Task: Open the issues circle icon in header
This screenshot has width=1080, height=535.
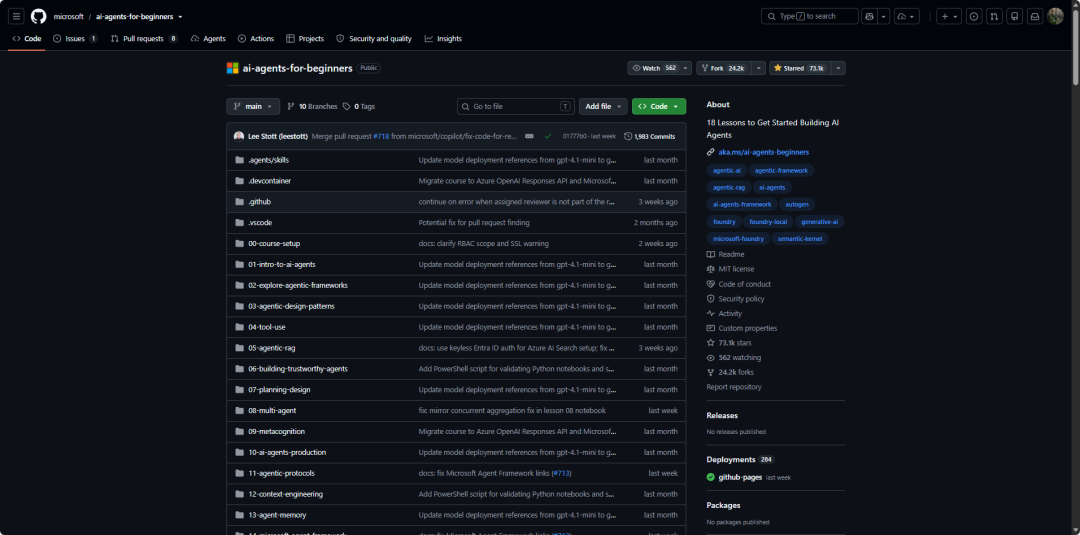Action: (974, 17)
